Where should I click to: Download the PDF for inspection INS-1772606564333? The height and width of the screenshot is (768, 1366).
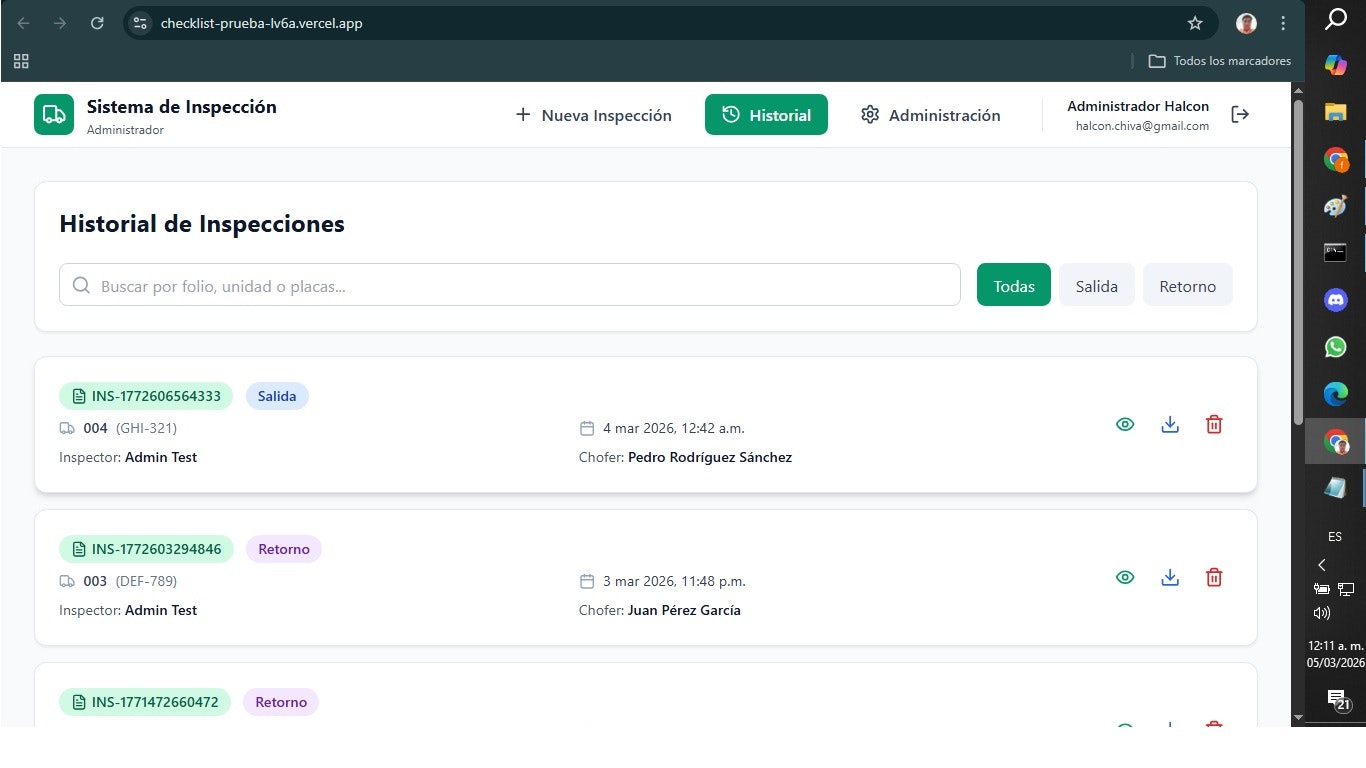click(1170, 424)
